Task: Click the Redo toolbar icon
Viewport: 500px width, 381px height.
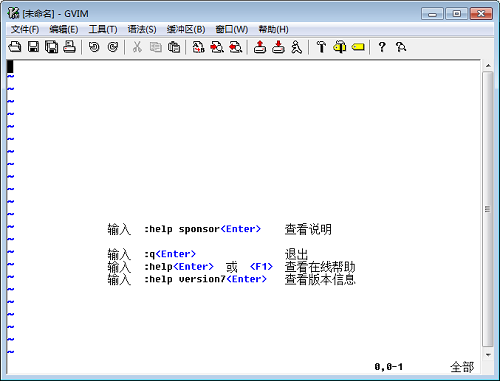Action: click(x=113, y=47)
